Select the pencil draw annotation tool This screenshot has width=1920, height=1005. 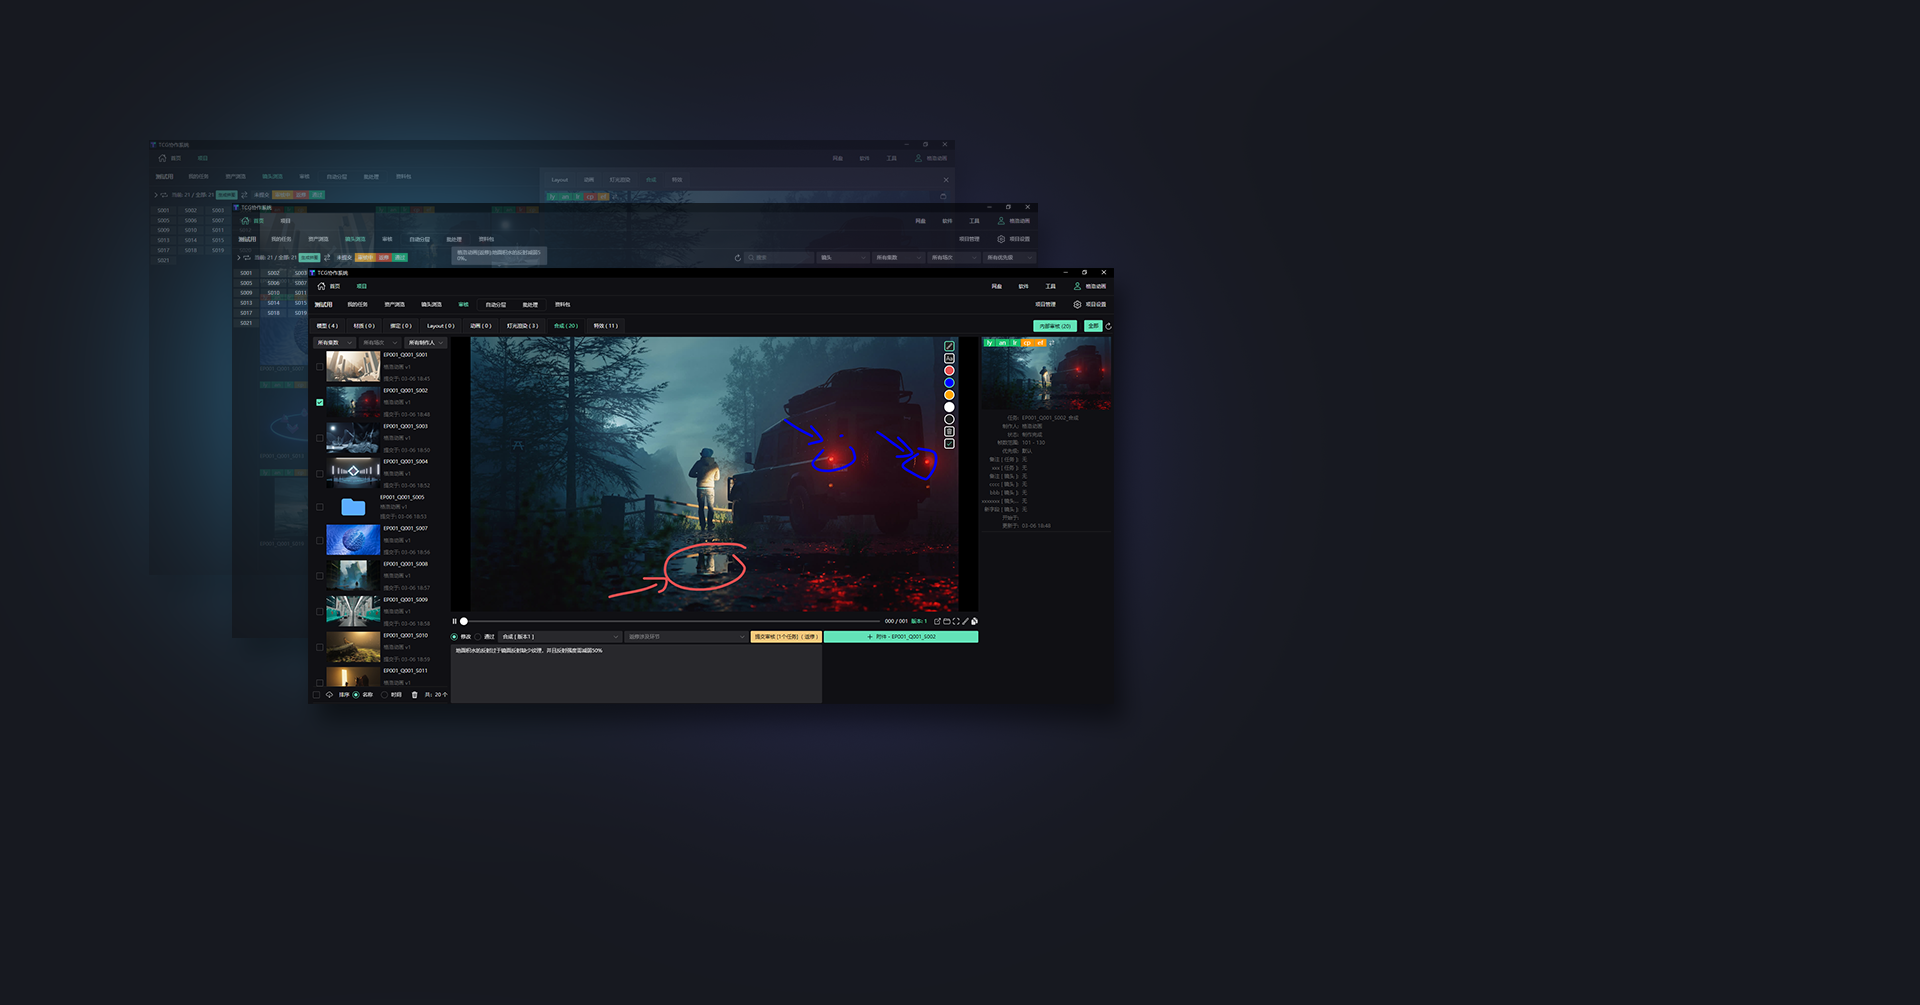(949, 346)
